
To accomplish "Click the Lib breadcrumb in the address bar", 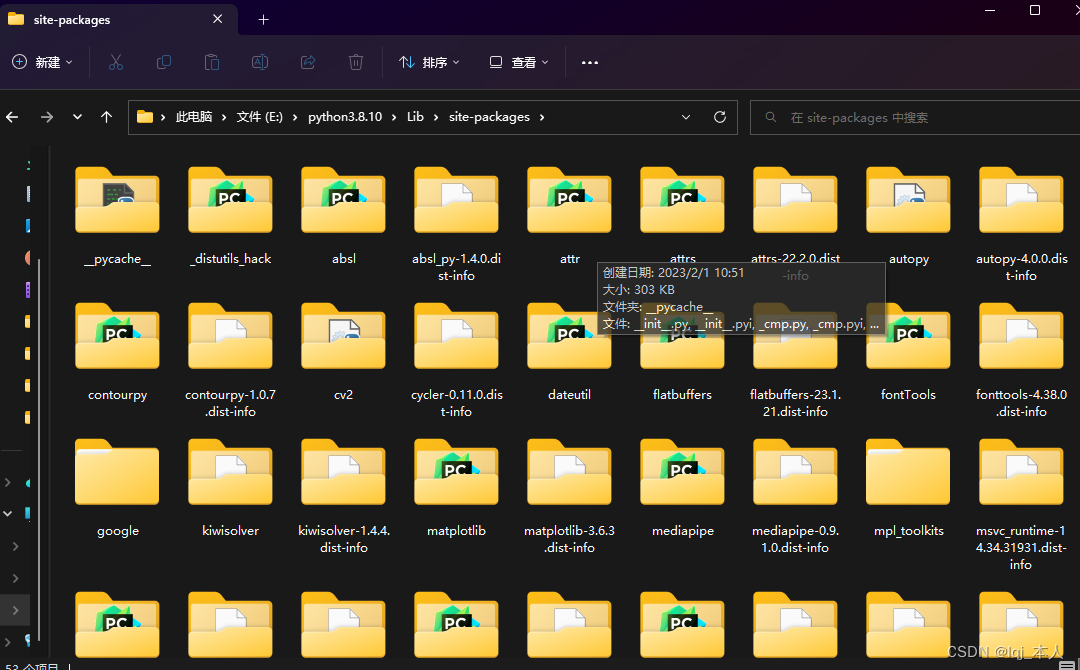I will [x=414, y=116].
